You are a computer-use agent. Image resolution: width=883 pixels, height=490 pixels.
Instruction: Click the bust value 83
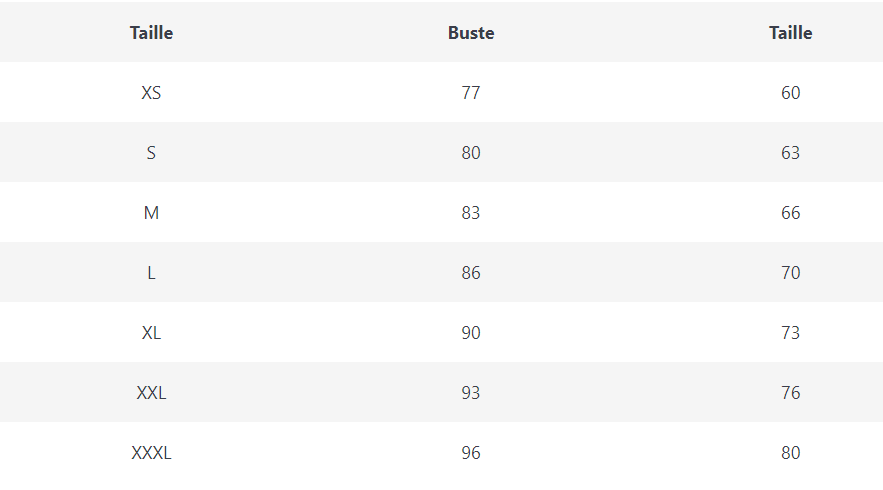471,213
